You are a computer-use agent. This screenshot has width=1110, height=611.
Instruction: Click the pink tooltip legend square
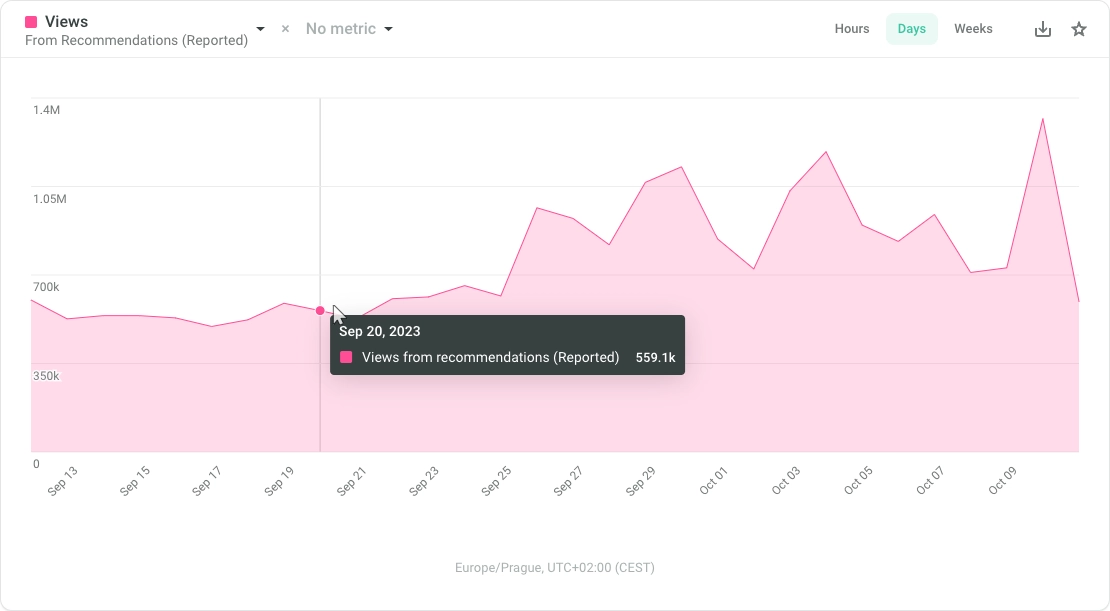[346, 357]
